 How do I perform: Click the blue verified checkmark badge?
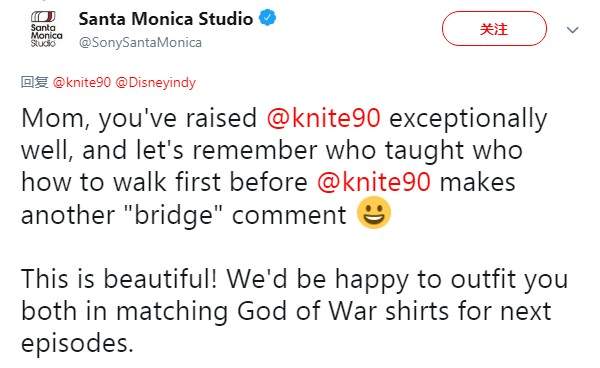pyautogui.click(x=268, y=18)
